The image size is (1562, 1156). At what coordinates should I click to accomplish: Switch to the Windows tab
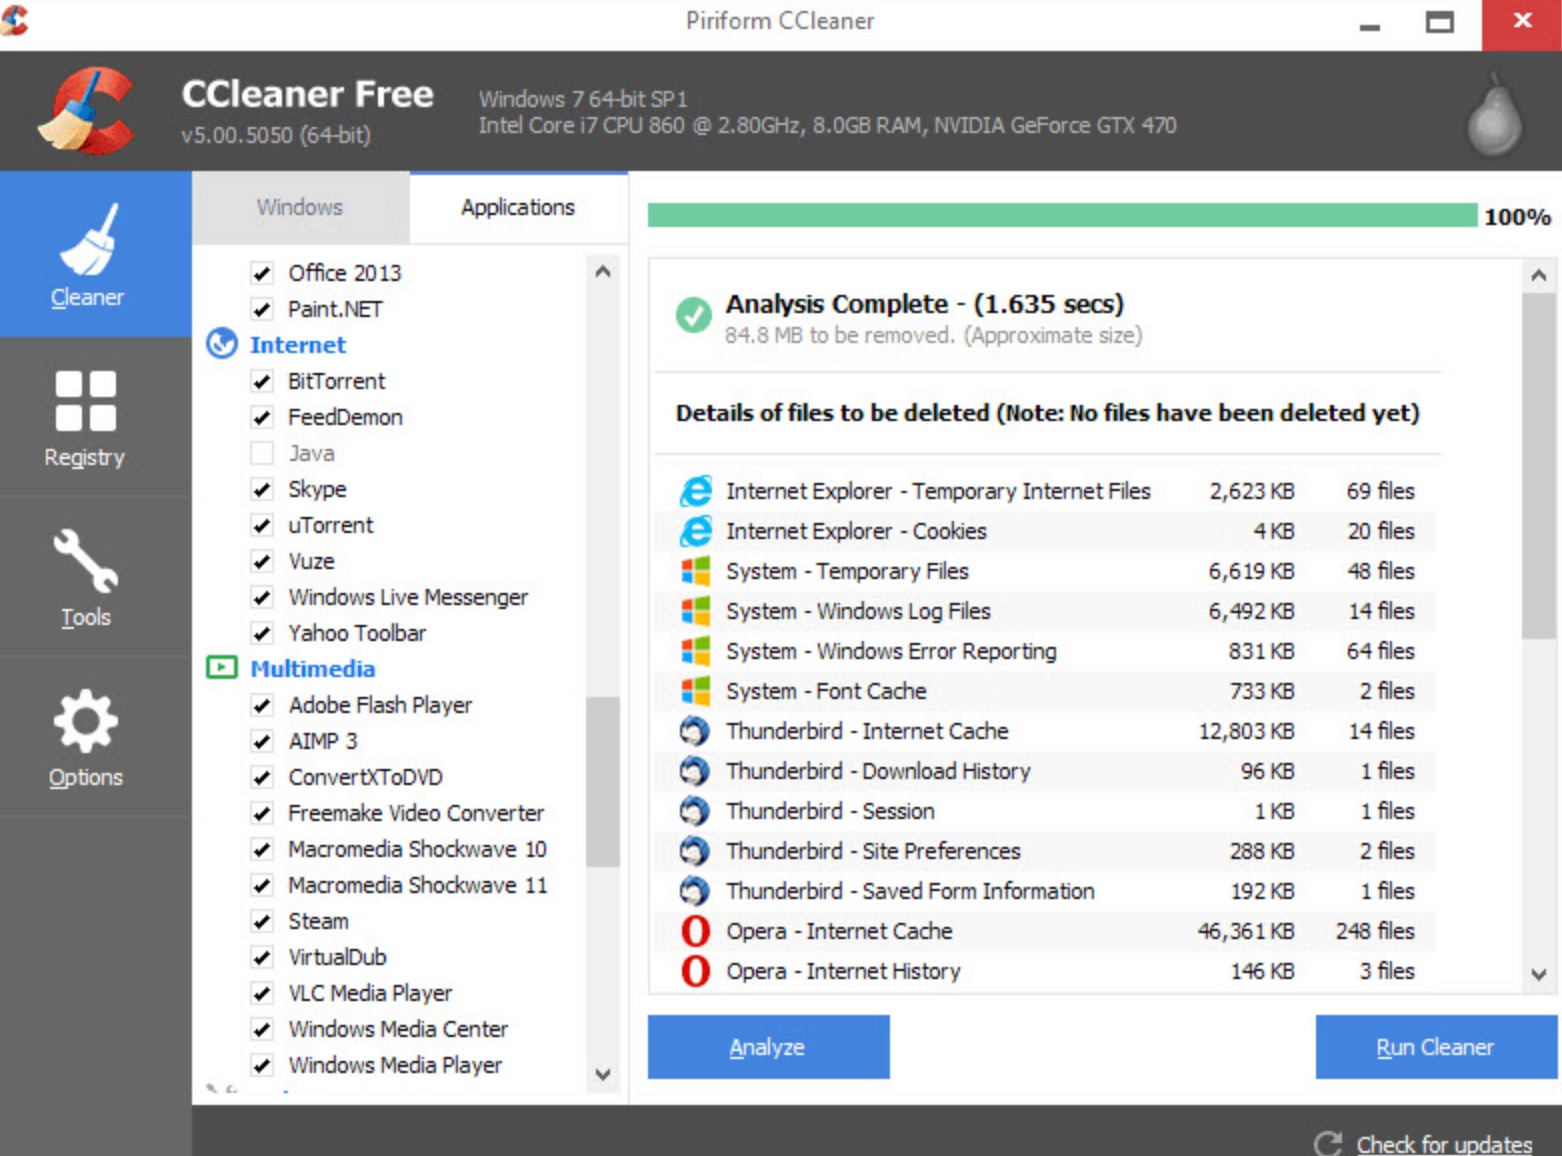[x=300, y=207]
